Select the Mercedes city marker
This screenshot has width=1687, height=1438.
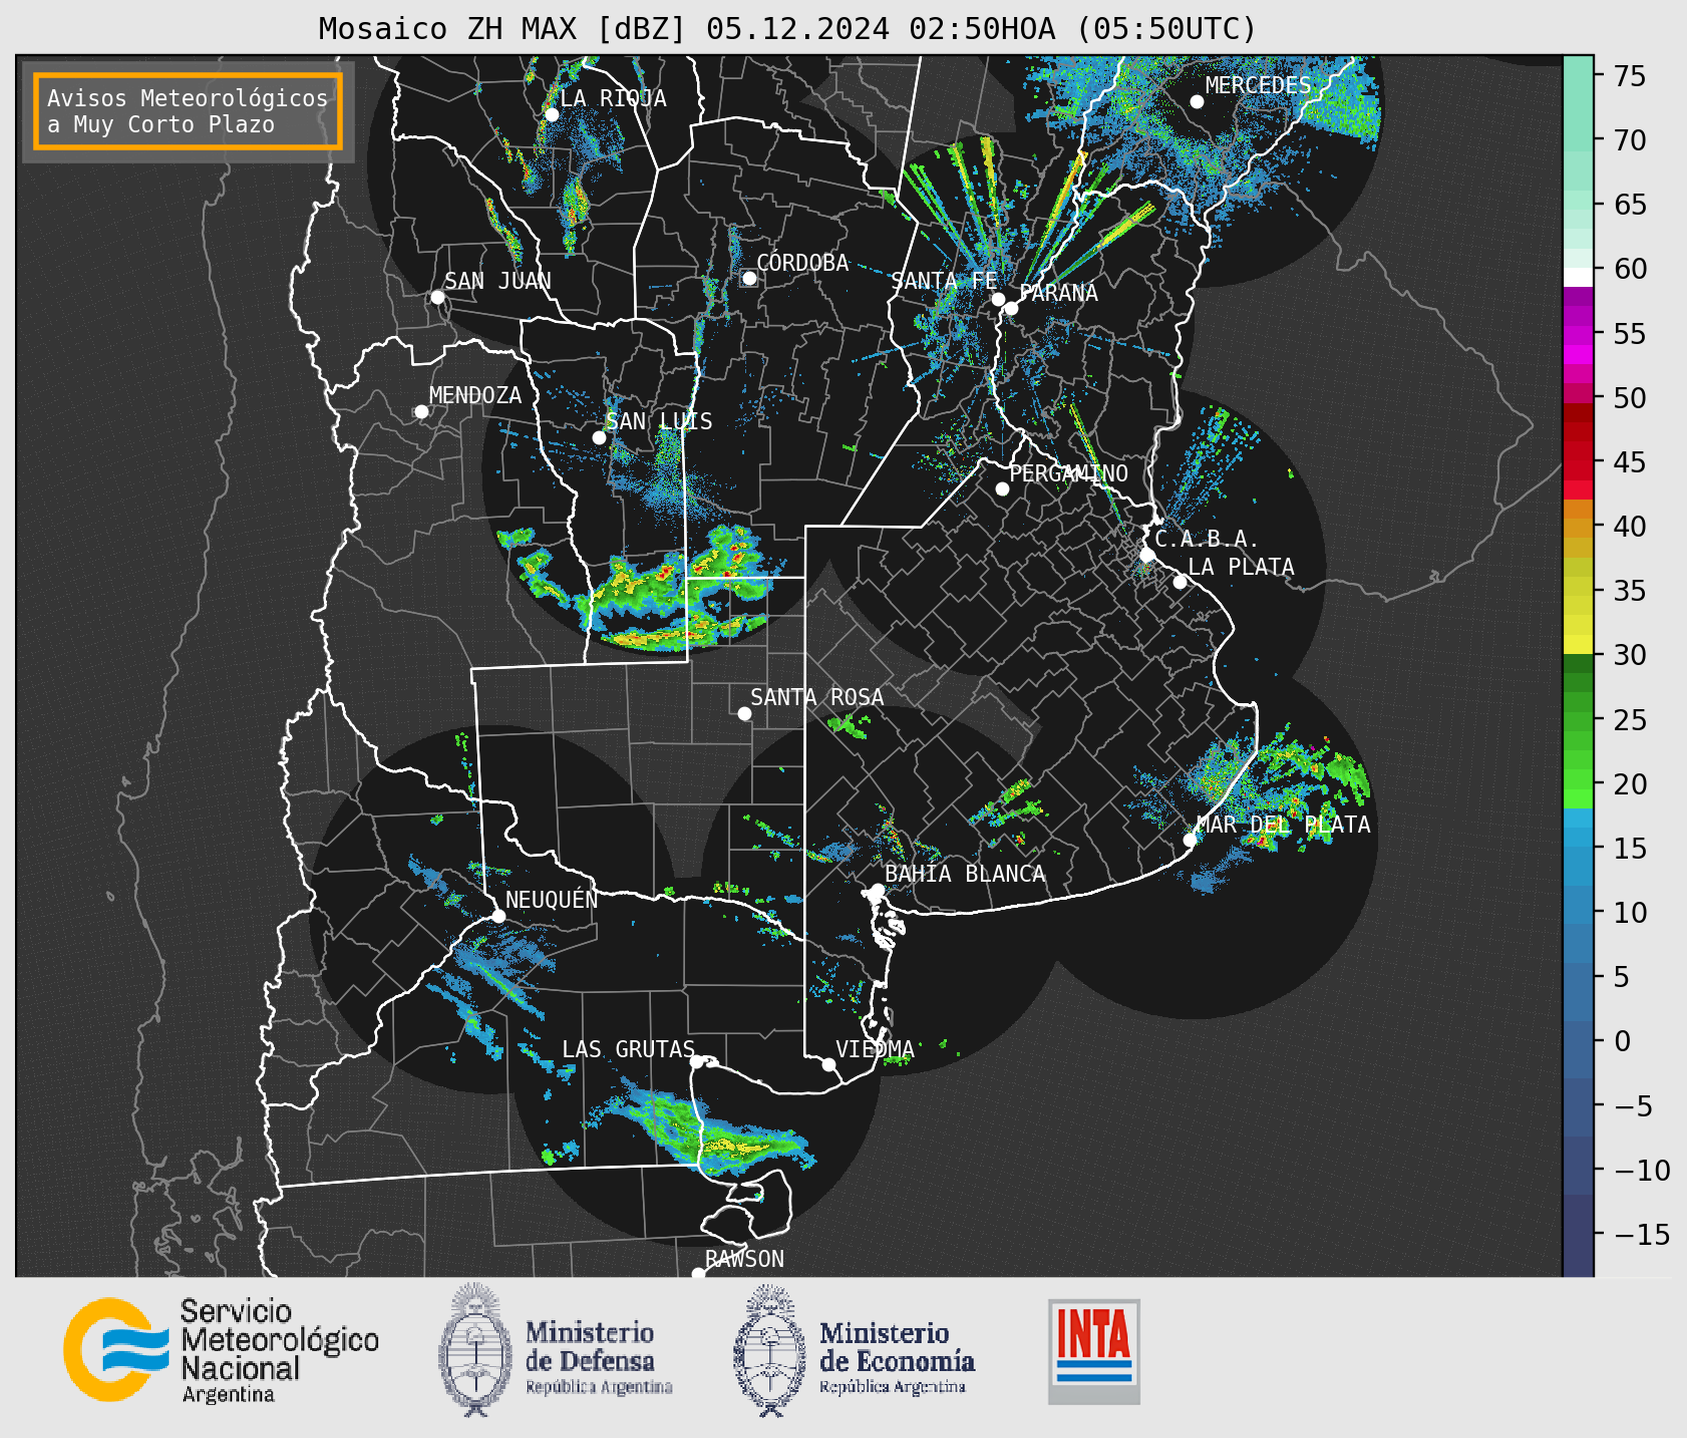click(x=1196, y=102)
